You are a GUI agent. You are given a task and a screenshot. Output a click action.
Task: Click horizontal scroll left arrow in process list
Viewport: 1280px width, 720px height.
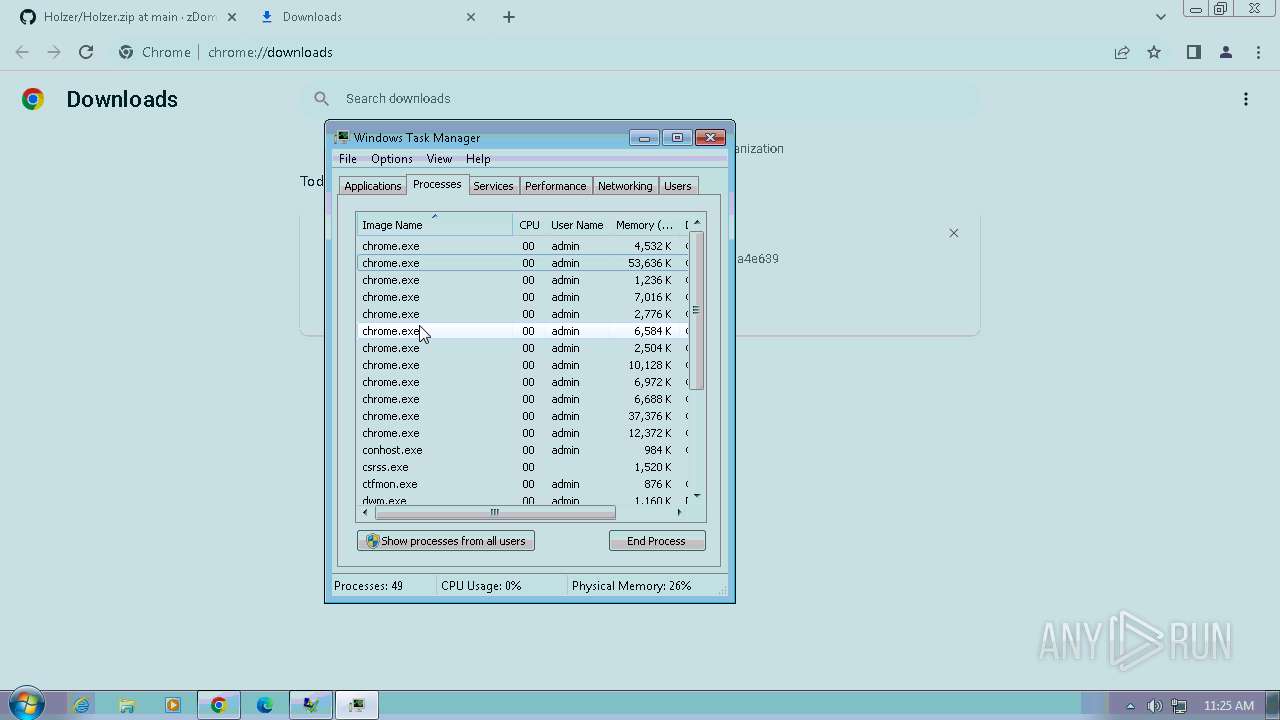click(365, 513)
